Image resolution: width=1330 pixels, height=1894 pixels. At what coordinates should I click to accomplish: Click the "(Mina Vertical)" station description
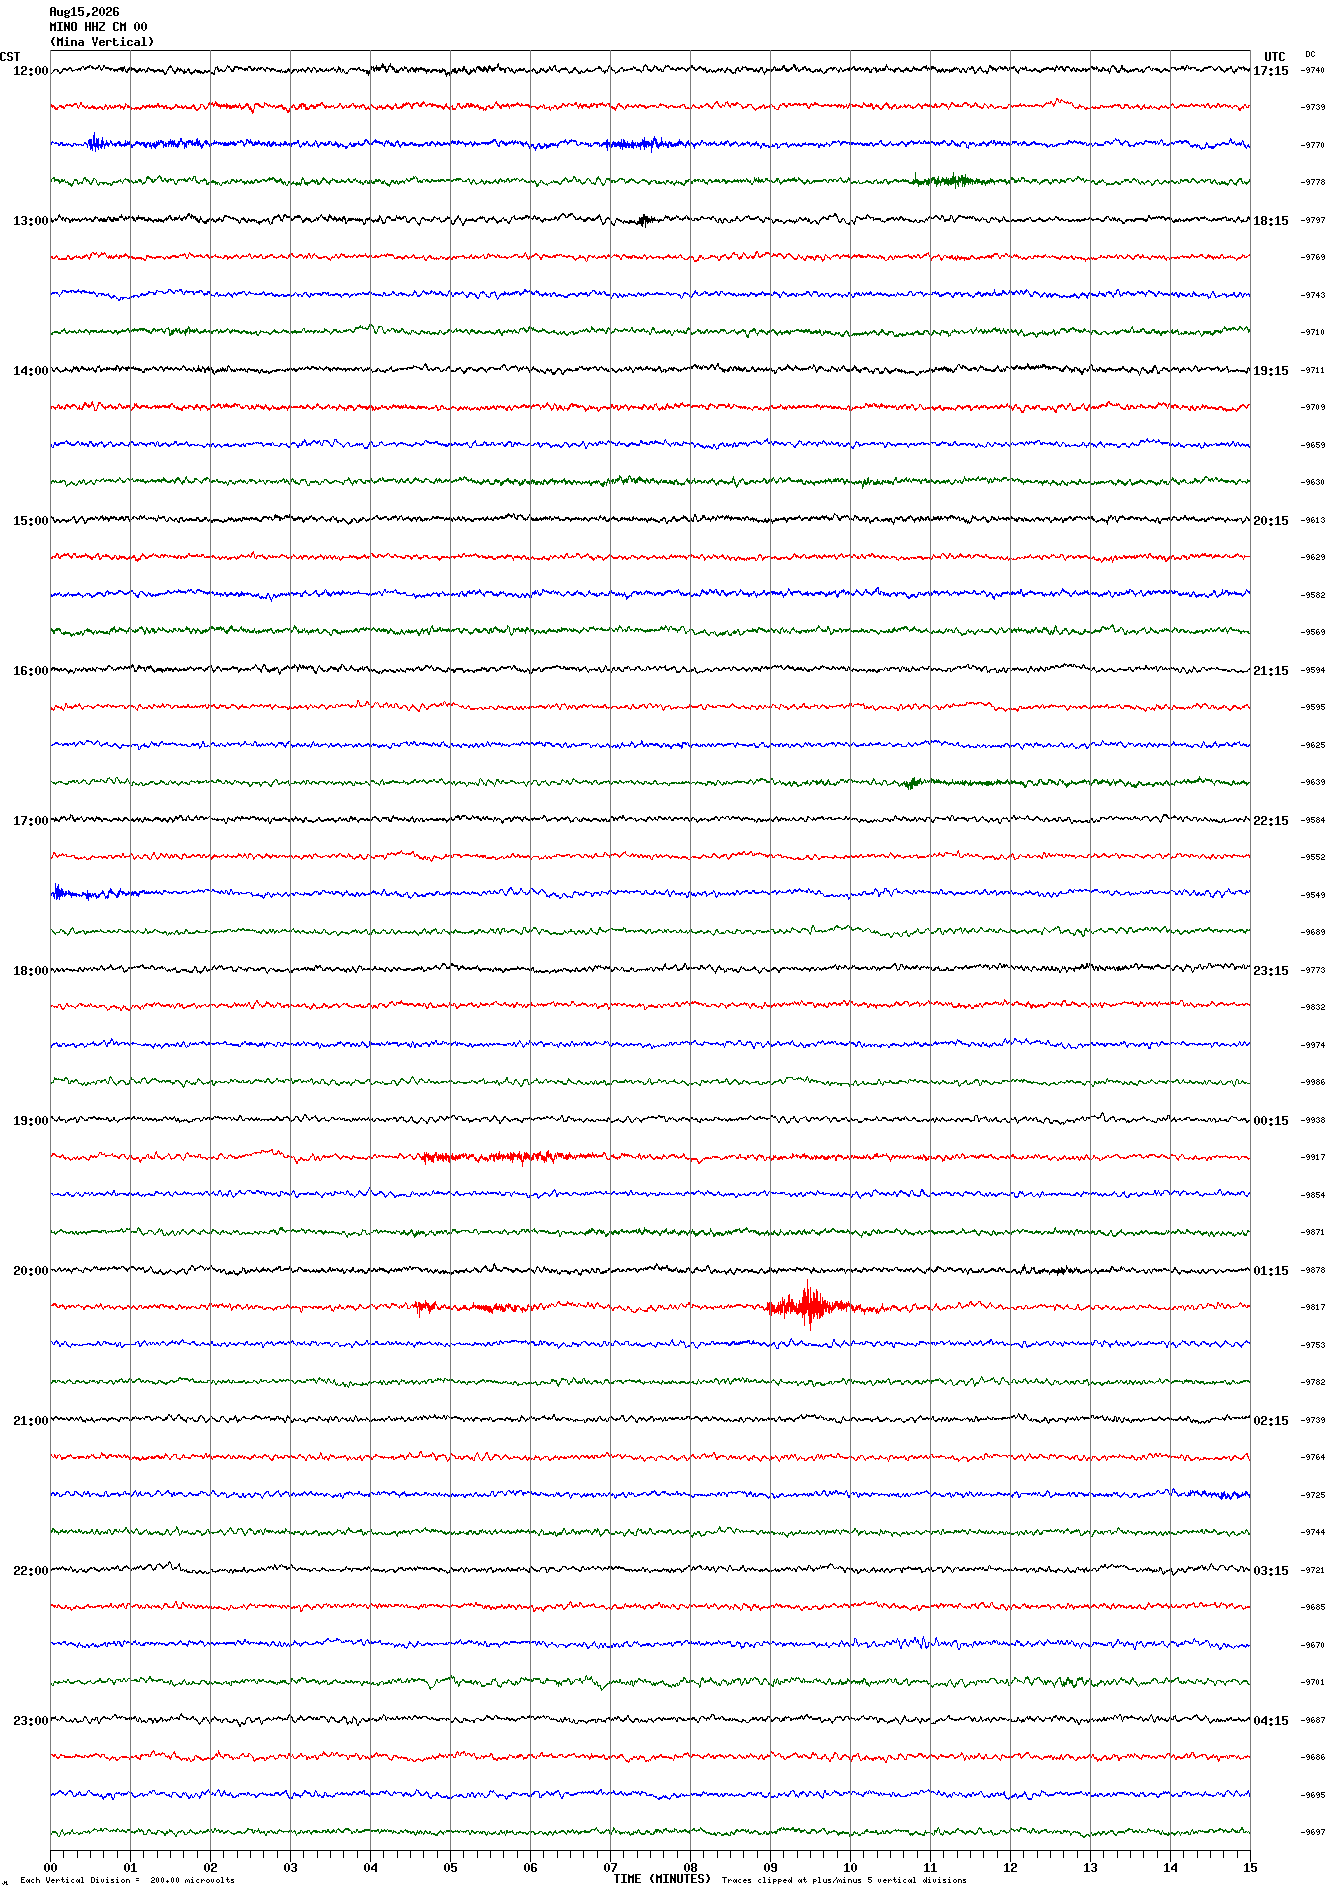[102, 42]
